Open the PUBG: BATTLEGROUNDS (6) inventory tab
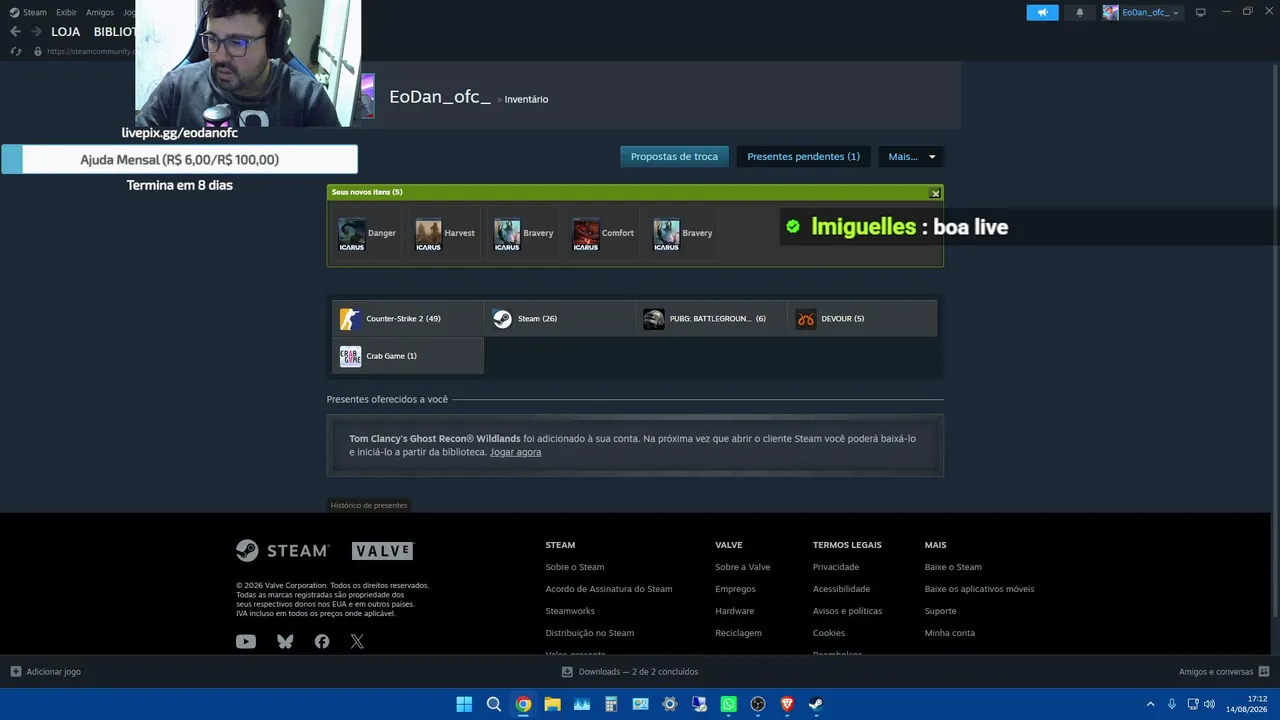This screenshot has height=720, width=1280. coord(711,319)
